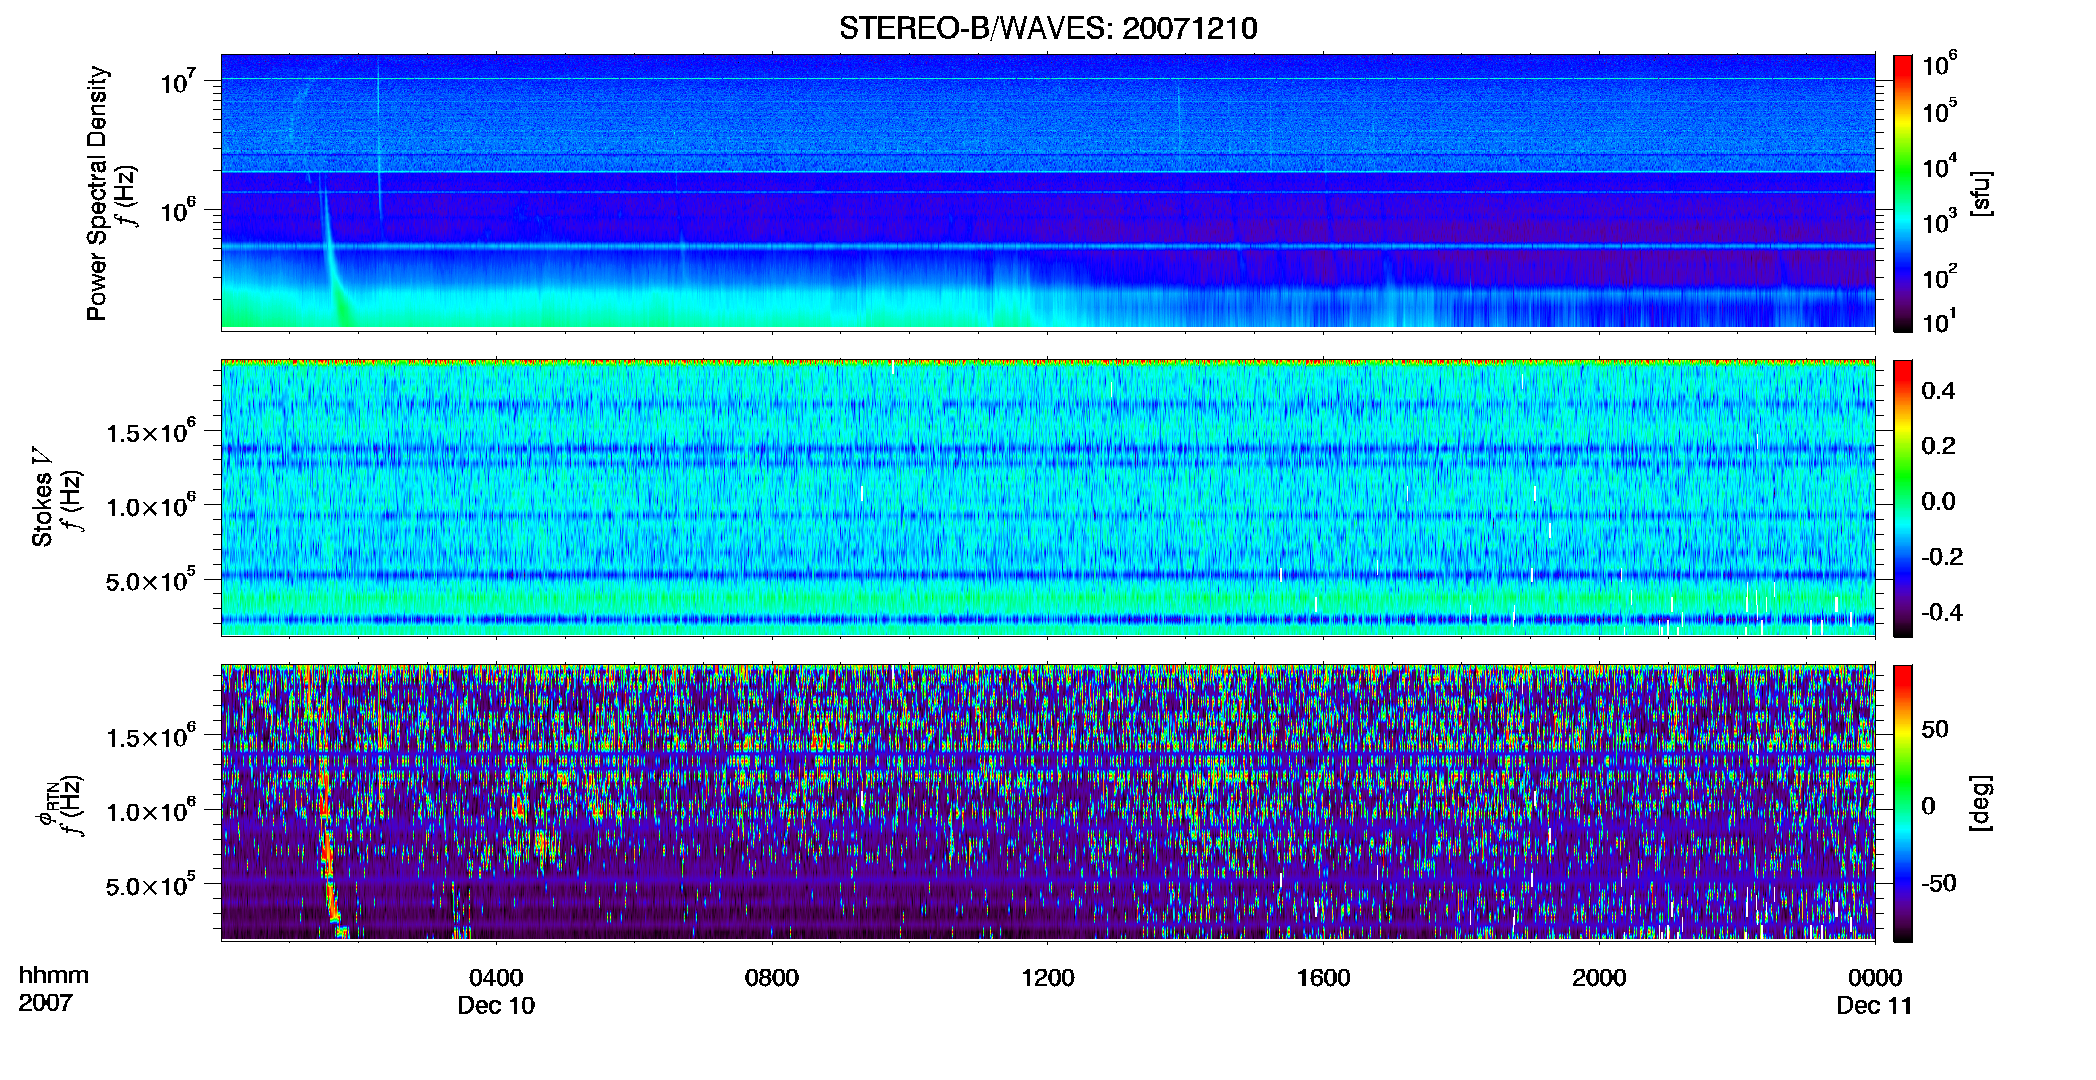Click the 0.4 Stokes colorbar tick label

1938,391
